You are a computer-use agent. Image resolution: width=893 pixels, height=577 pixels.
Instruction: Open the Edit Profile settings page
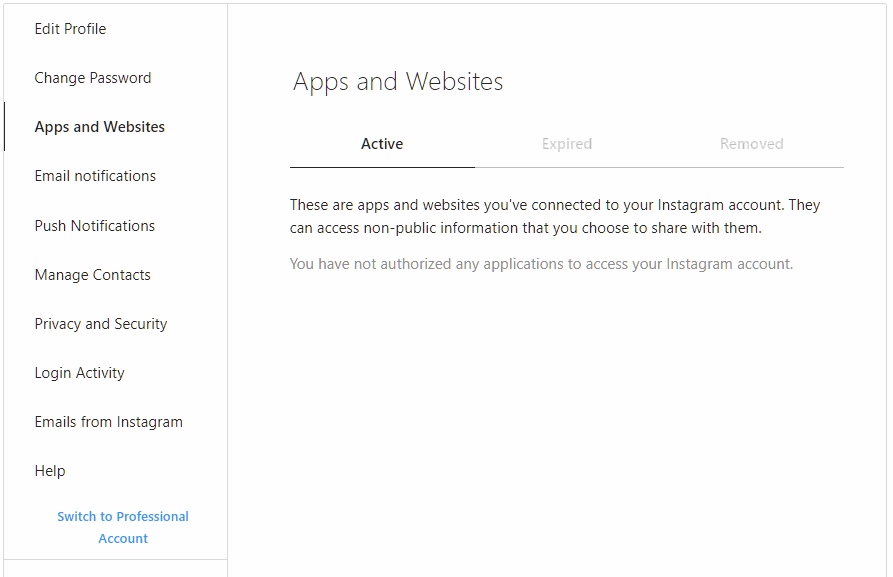[x=70, y=29]
